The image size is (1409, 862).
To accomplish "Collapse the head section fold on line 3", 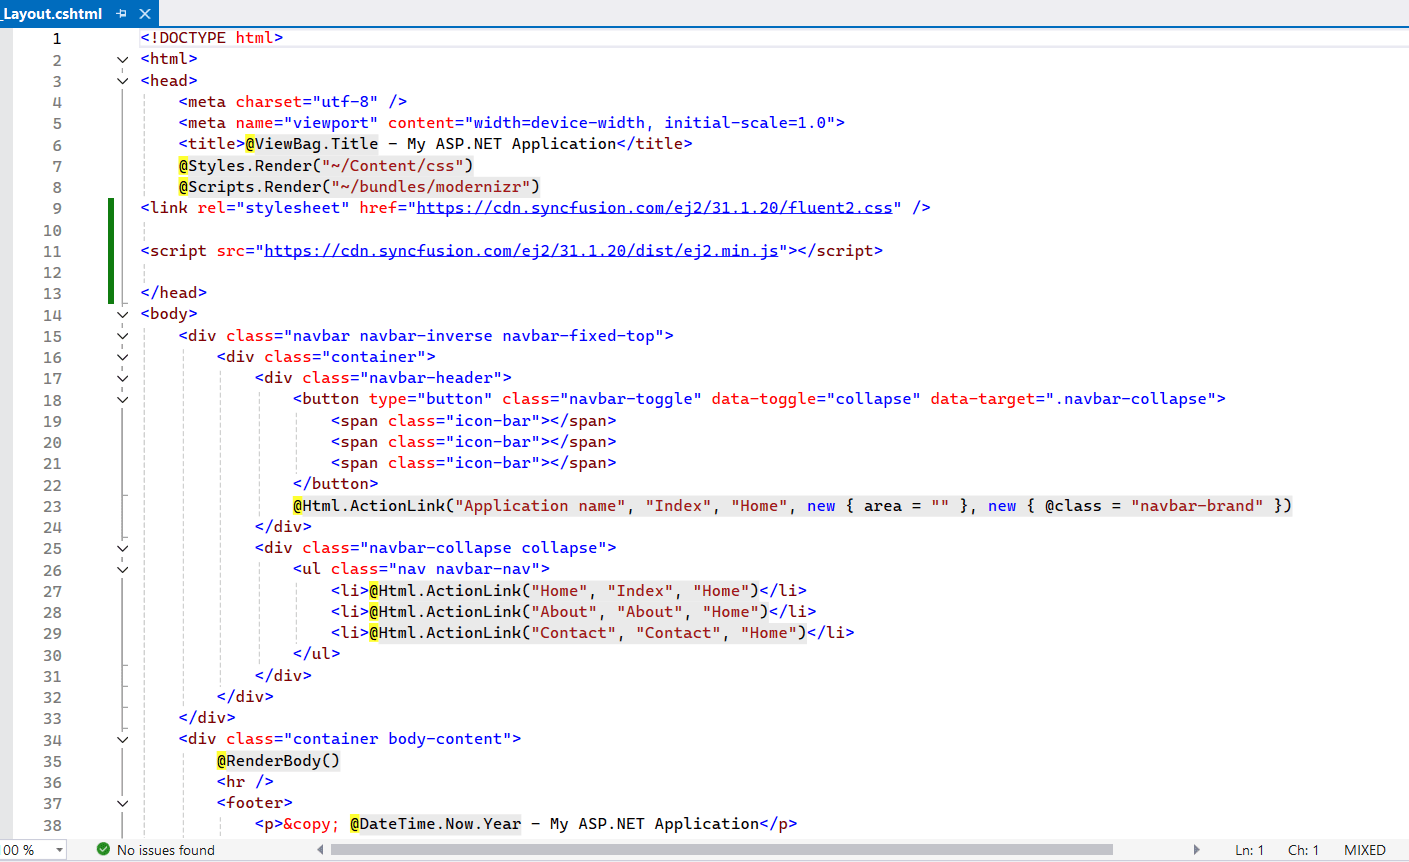I will coord(122,80).
